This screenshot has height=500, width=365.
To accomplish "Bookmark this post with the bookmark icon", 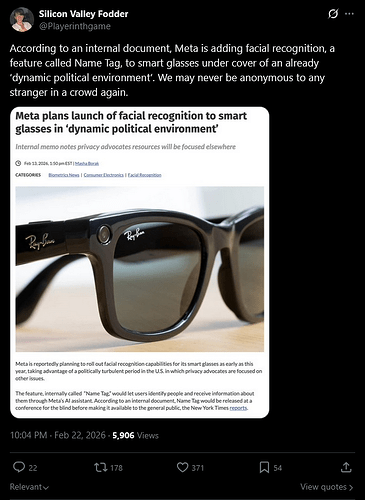I will coord(264,467).
